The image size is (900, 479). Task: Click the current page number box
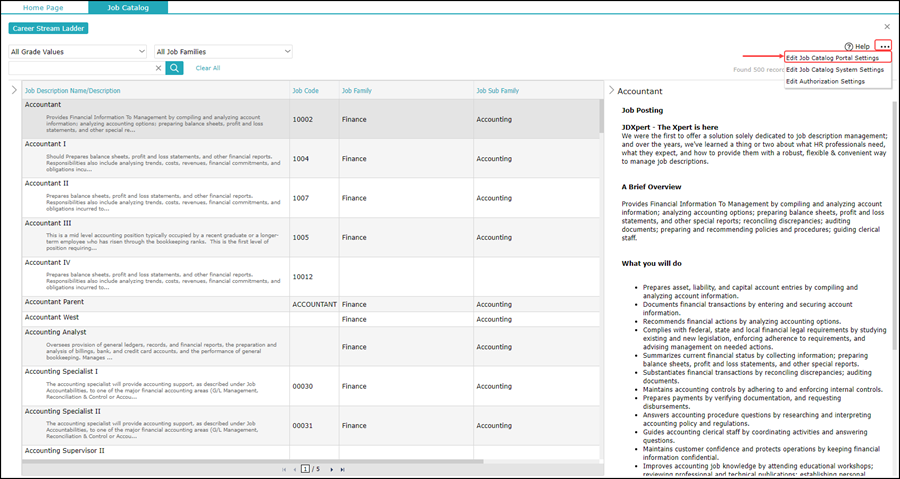point(306,469)
